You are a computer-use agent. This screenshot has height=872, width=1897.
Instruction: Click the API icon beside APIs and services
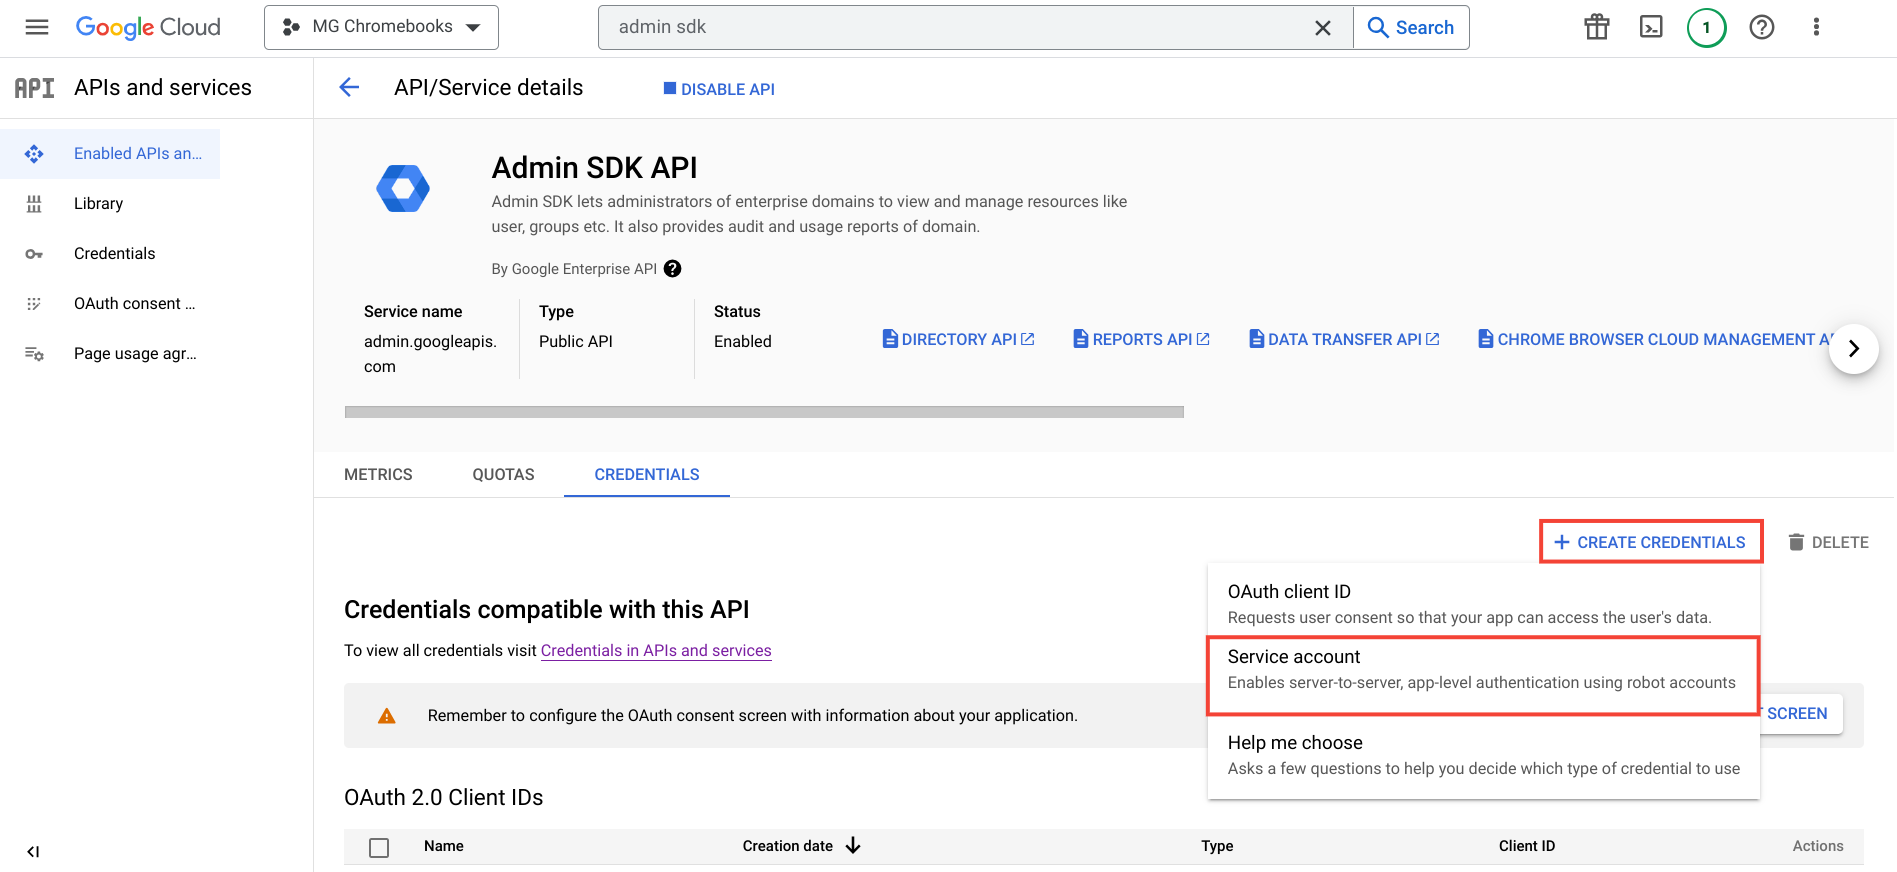(x=35, y=88)
